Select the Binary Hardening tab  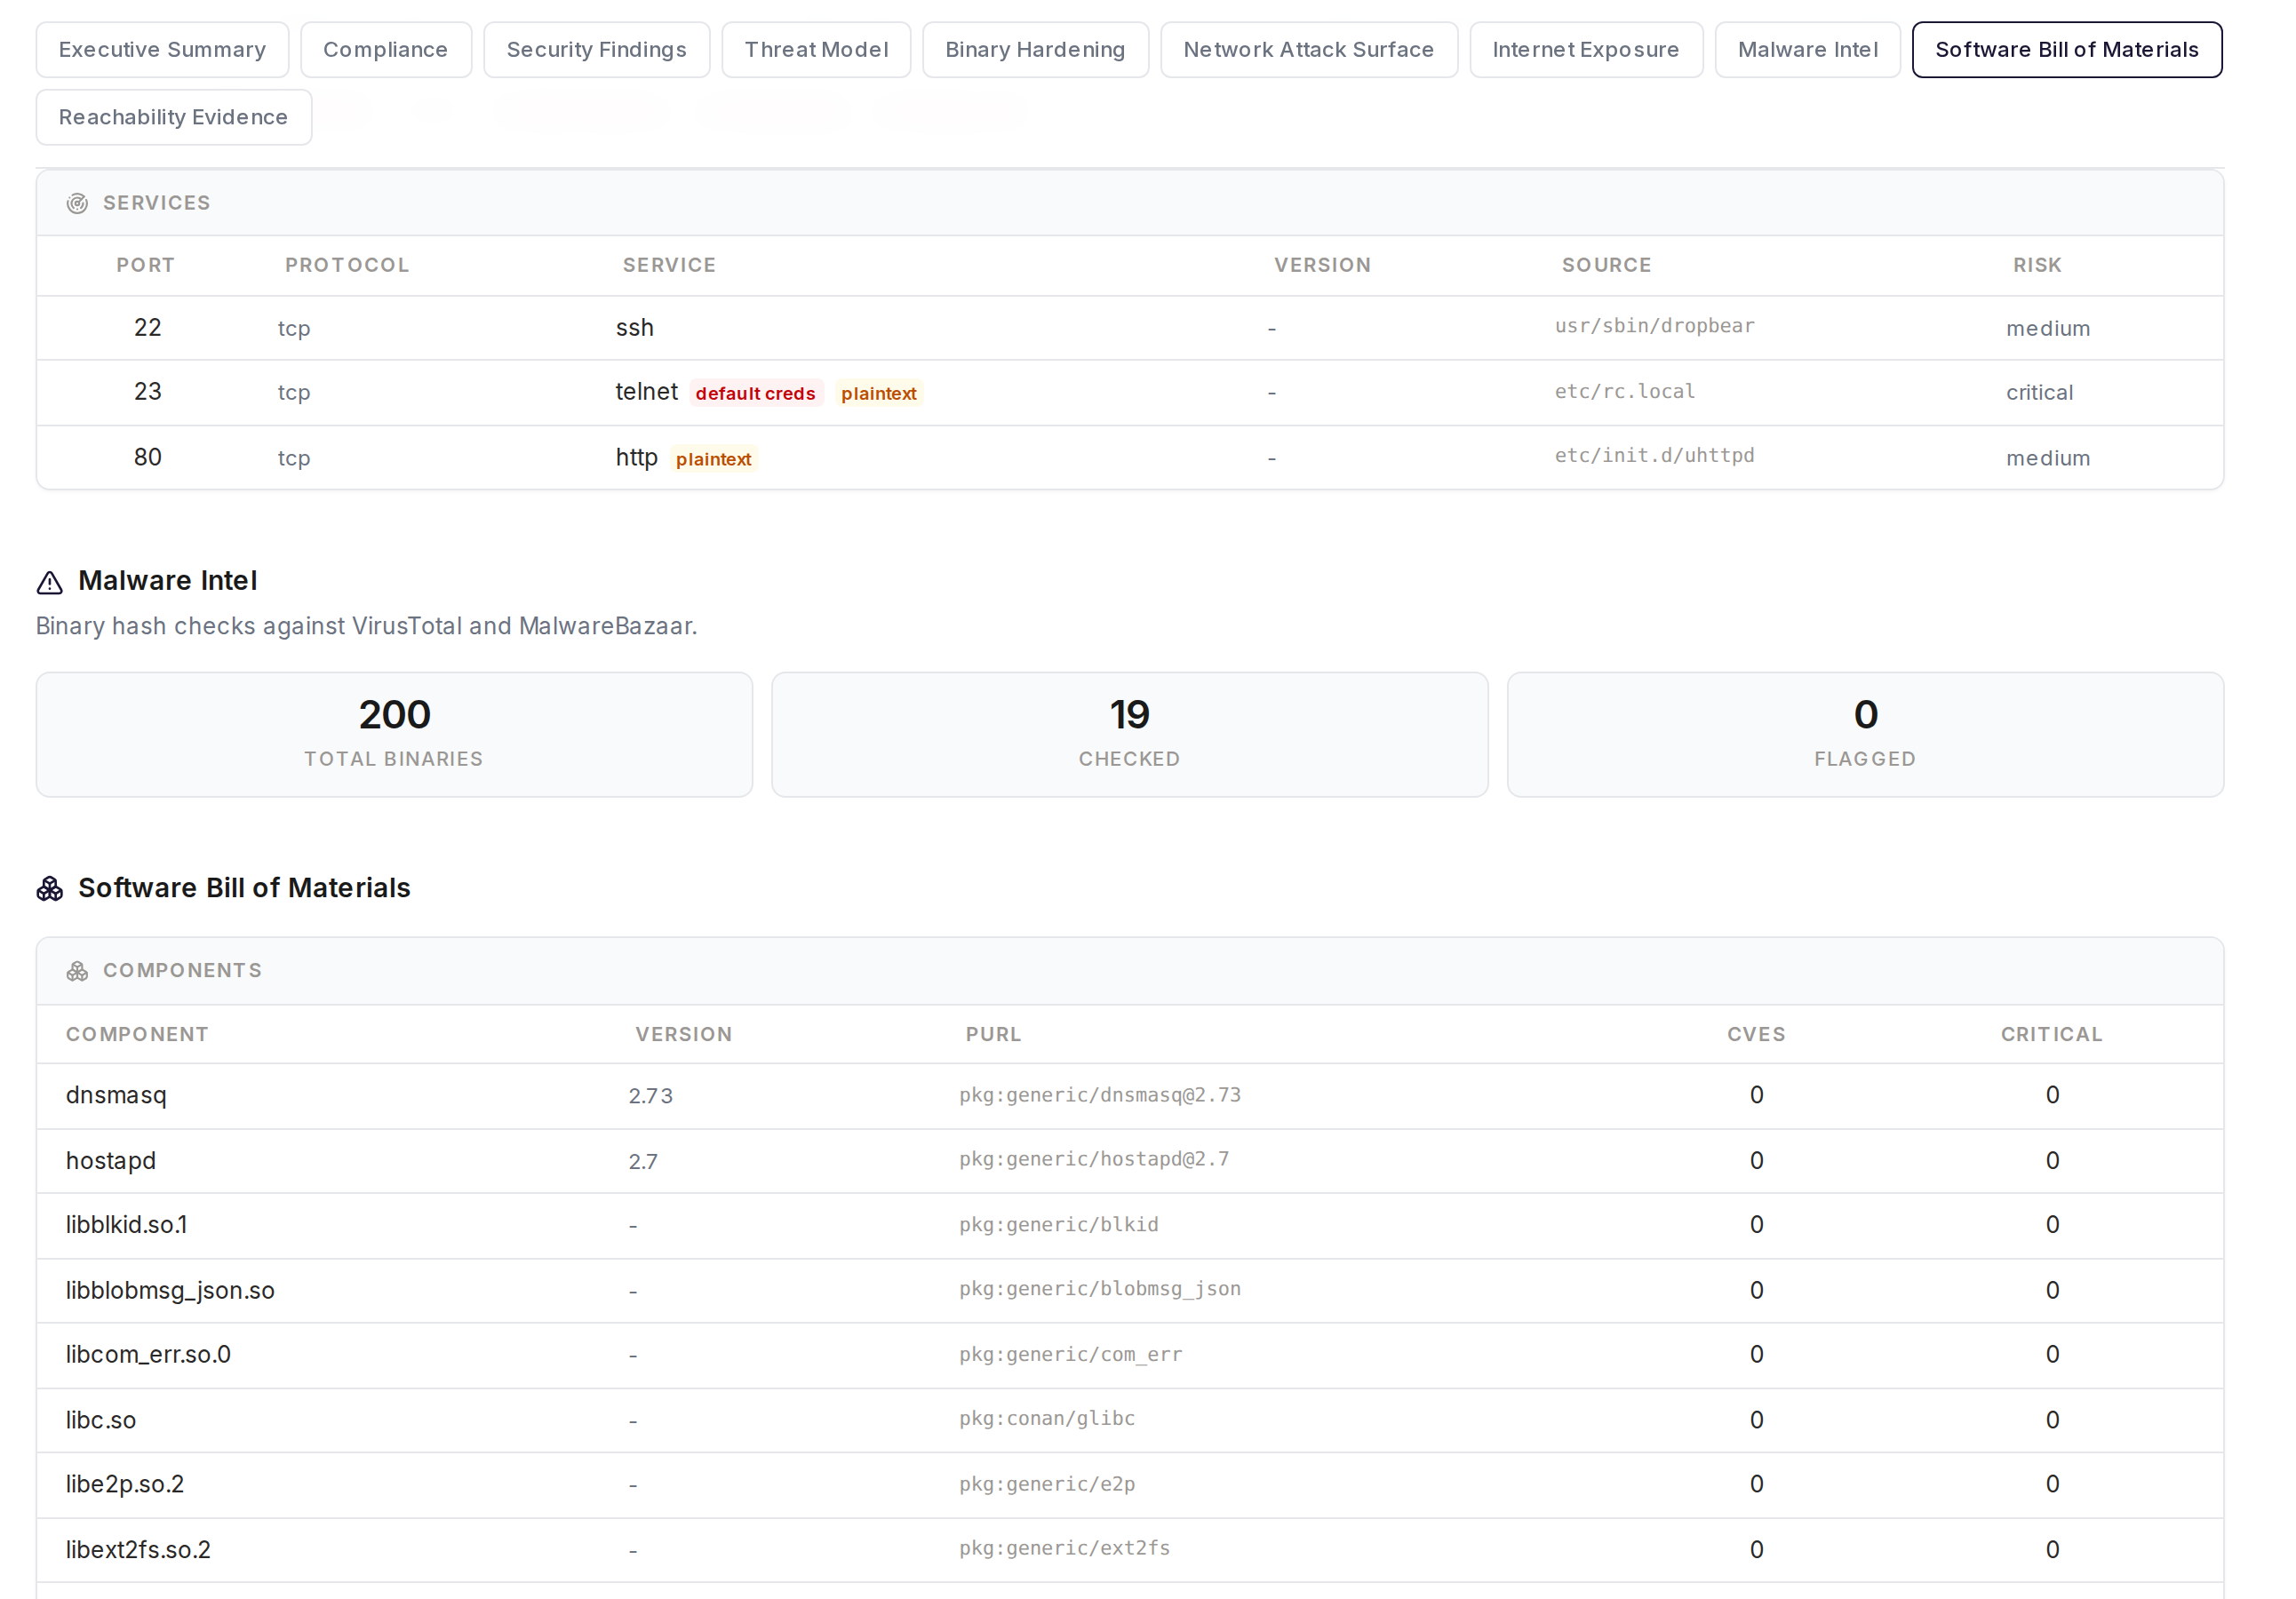(x=1035, y=50)
